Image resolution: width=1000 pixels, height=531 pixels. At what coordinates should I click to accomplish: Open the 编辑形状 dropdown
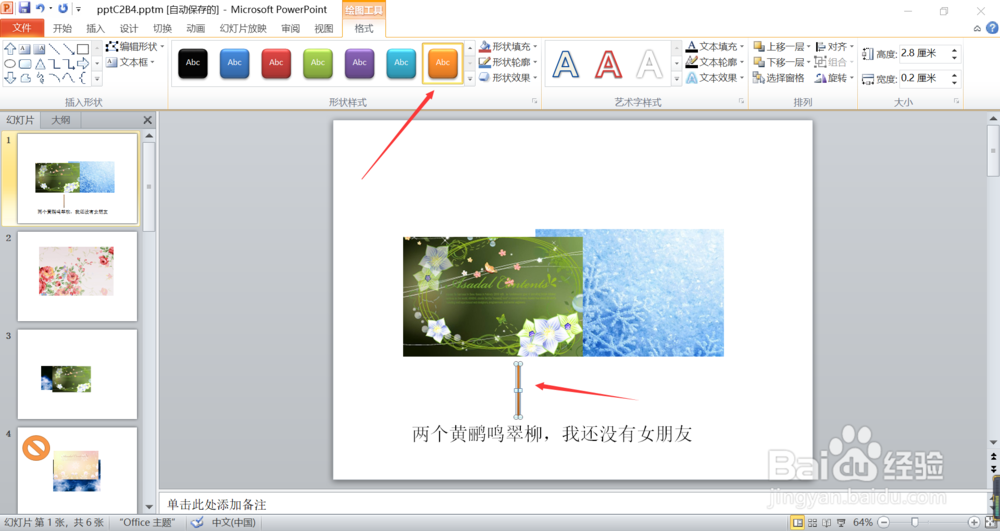point(135,47)
